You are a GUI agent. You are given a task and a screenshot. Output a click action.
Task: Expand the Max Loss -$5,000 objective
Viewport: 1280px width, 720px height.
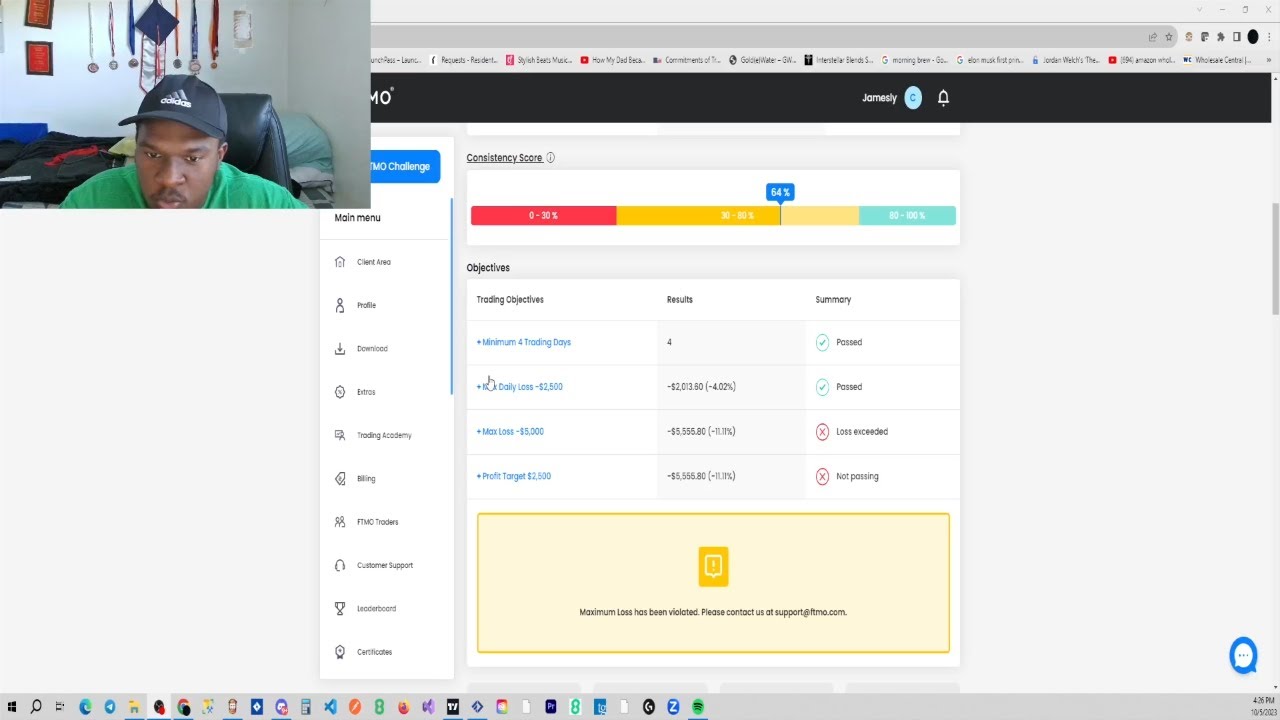[510, 432]
